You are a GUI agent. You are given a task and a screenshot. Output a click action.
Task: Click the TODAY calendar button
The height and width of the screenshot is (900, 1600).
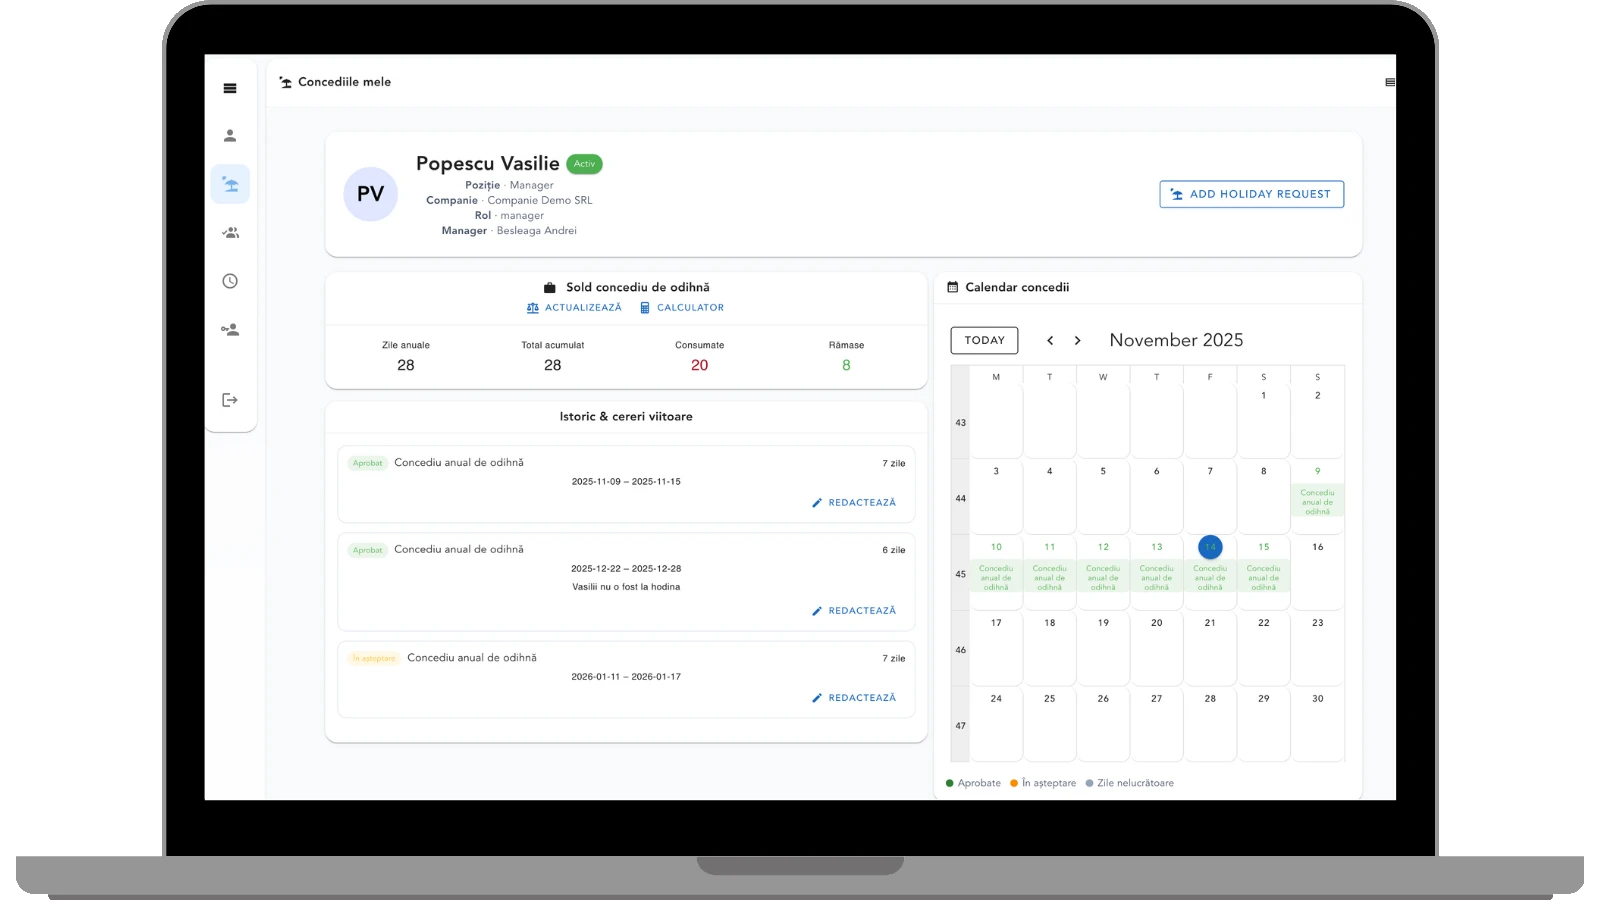(984, 340)
